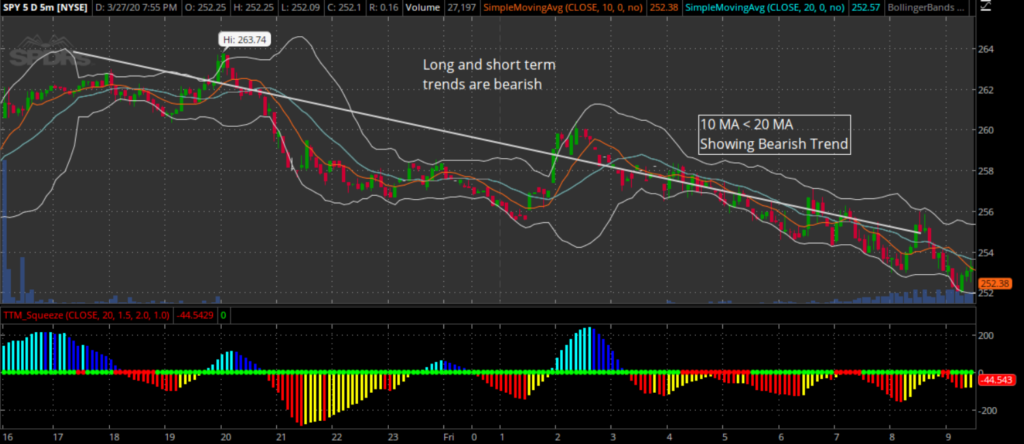Click the orange 252.38 price tag on axis
Viewport: 1024px width, 444px height.
[996, 283]
